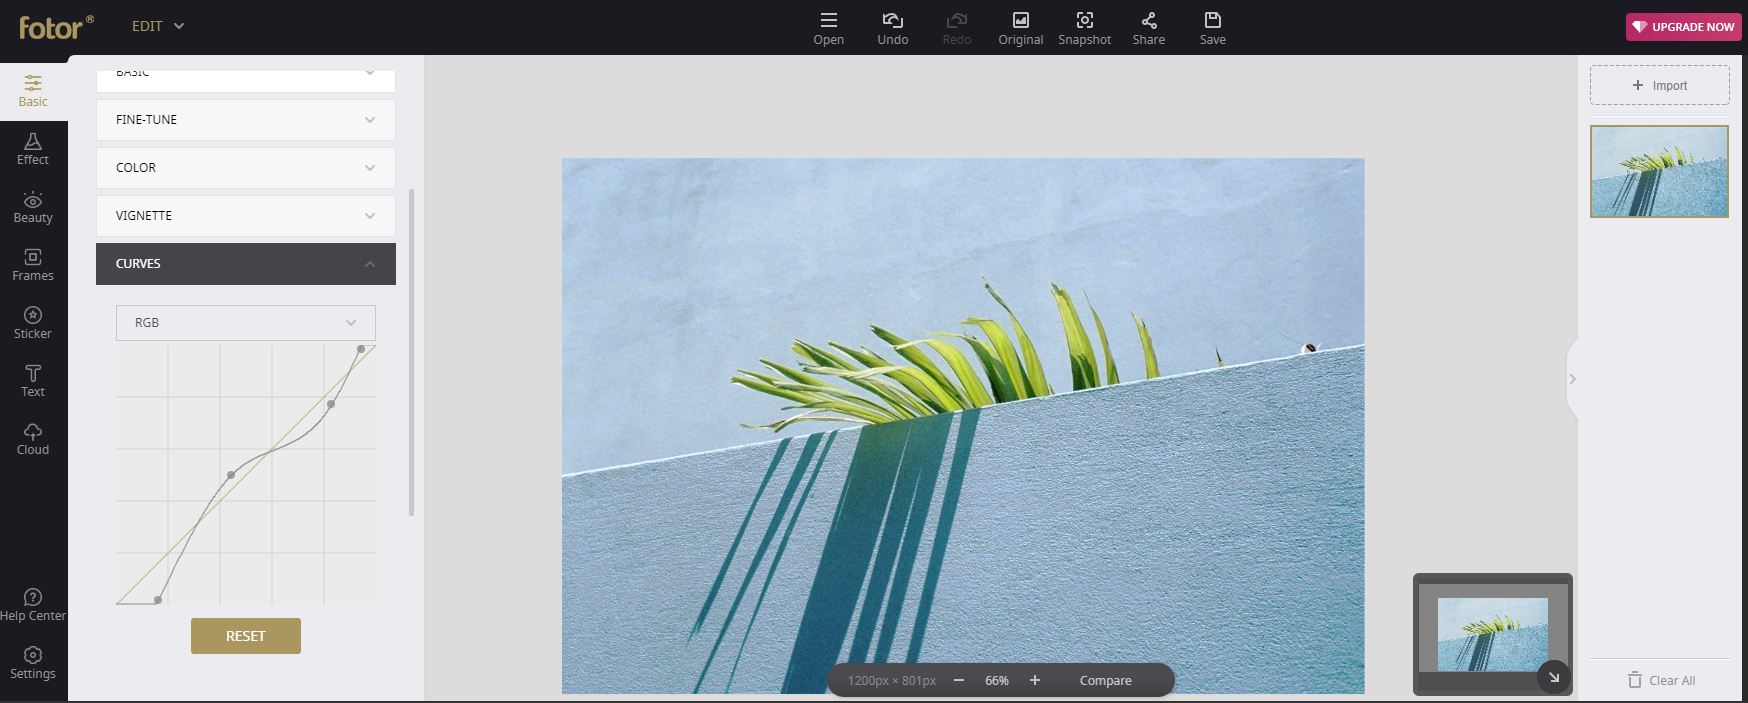This screenshot has width=1748, height=703.
Task: Select the Beauty tool
Action: click(x=33, y=207)
